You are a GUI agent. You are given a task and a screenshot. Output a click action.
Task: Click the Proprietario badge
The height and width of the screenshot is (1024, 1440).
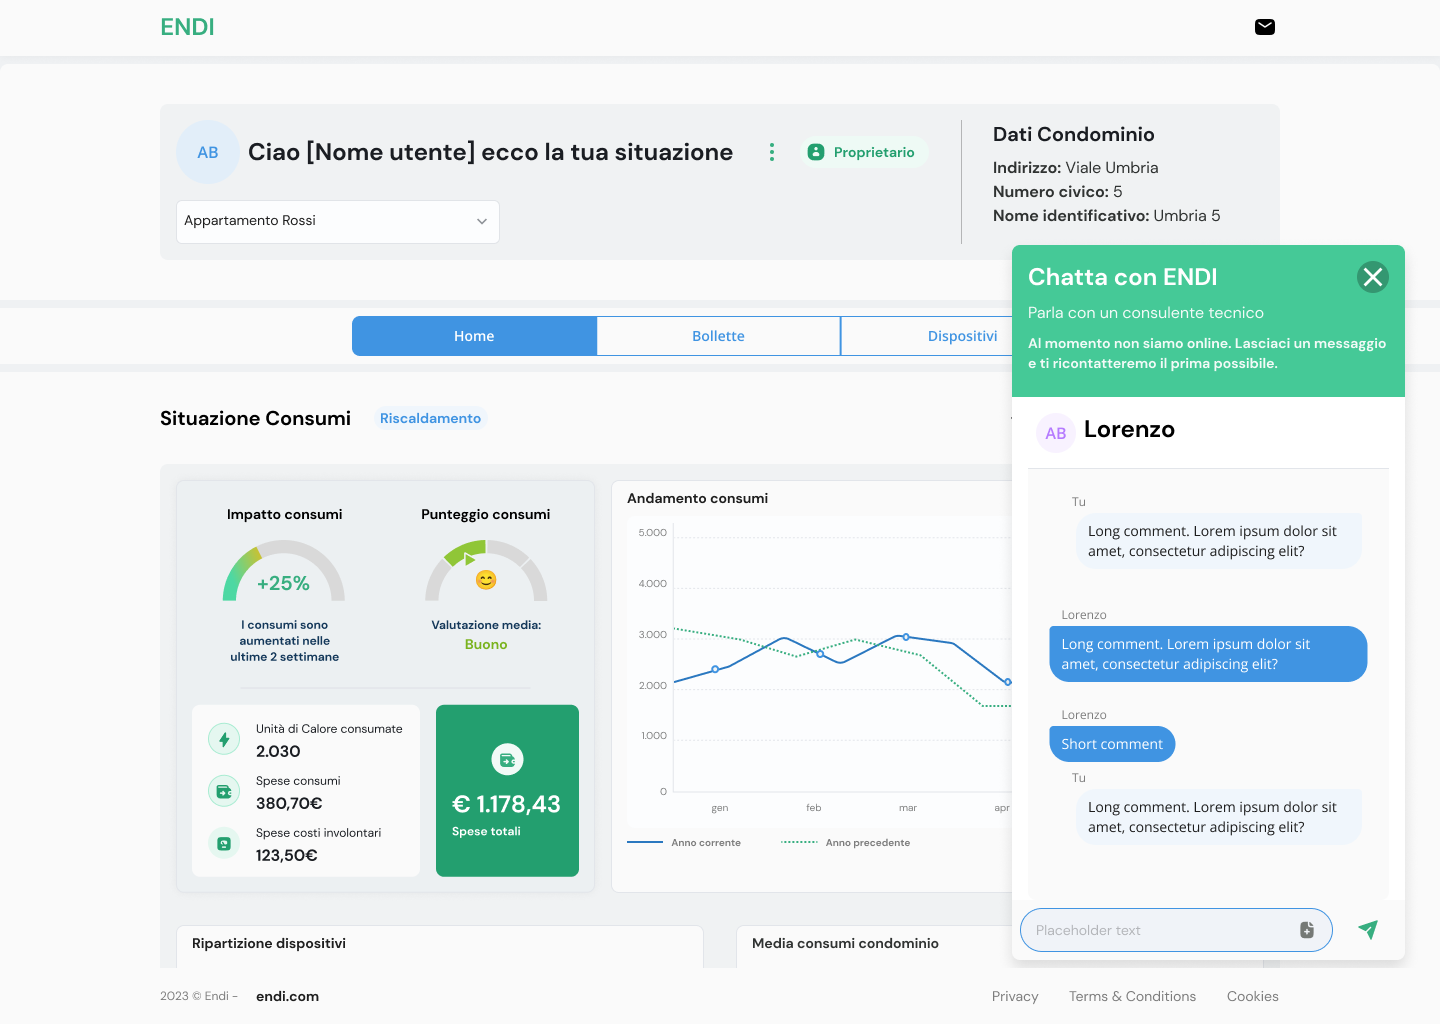862,152
